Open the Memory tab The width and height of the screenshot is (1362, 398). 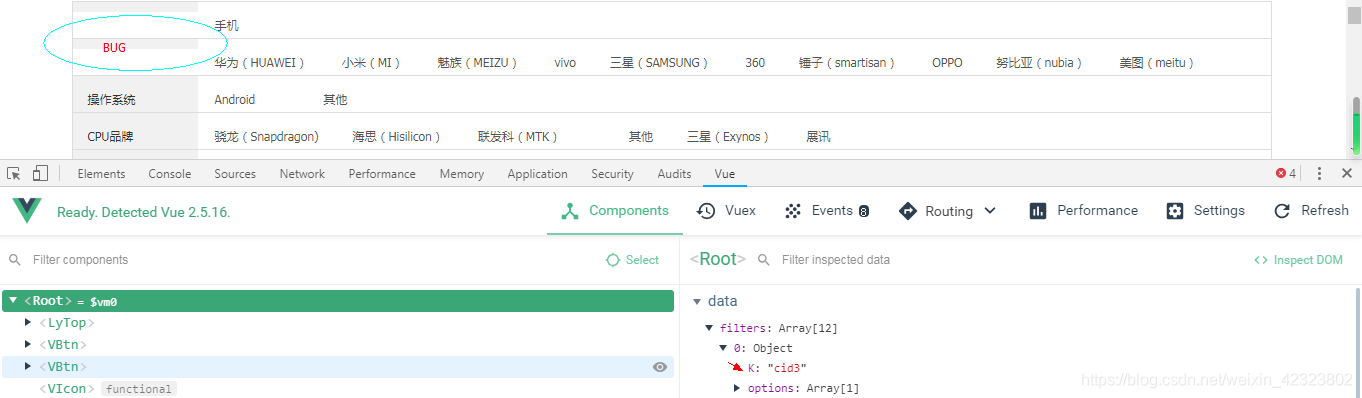pos(461,173)
